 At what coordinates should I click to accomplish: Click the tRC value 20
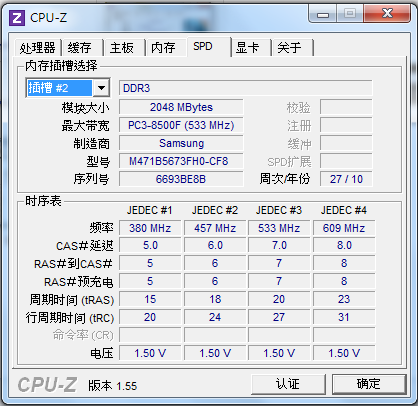150,317
